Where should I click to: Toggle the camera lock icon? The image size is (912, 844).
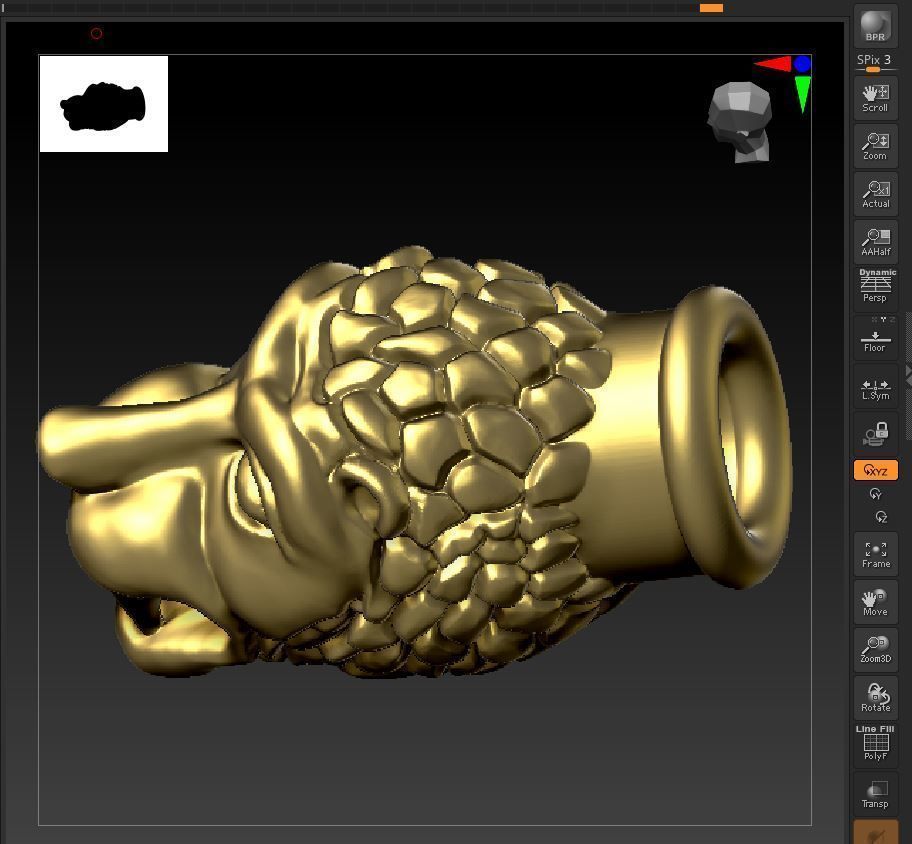(875, 435)
